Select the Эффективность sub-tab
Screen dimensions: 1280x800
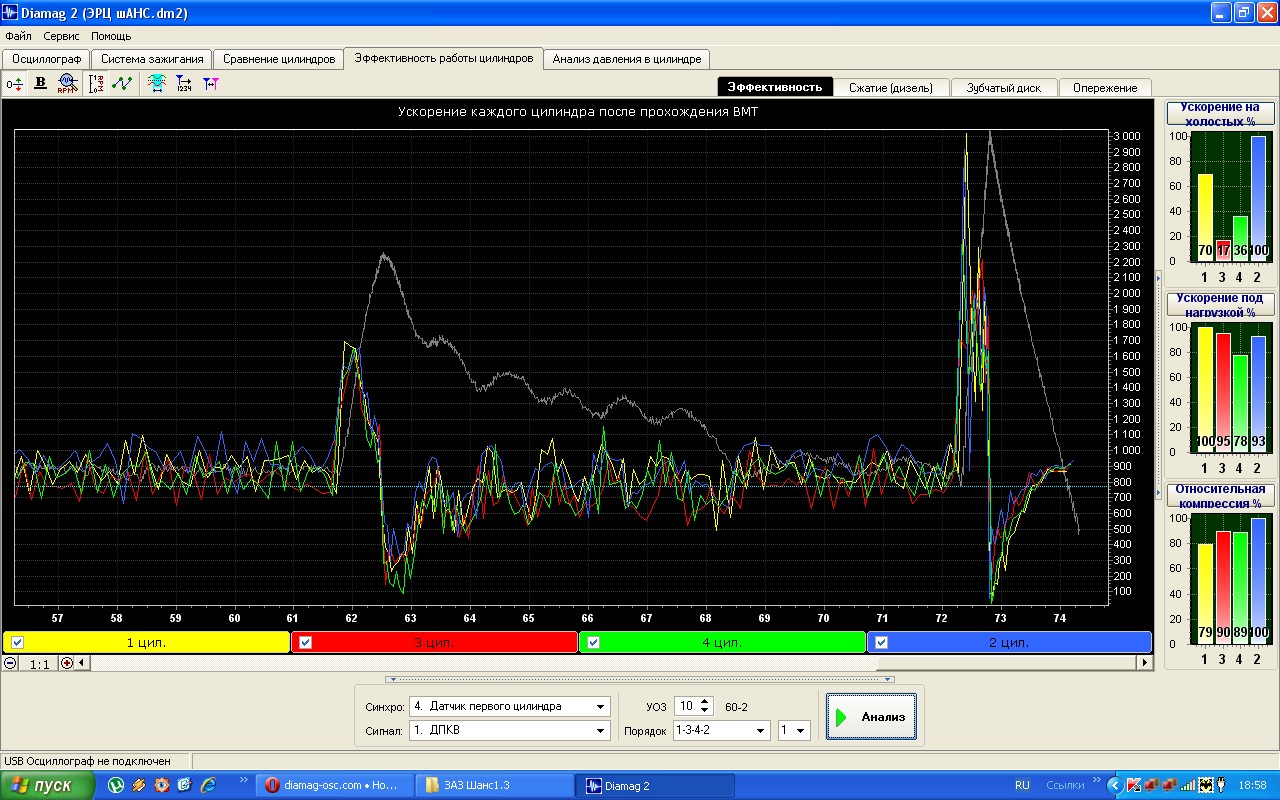click(775, 87)
